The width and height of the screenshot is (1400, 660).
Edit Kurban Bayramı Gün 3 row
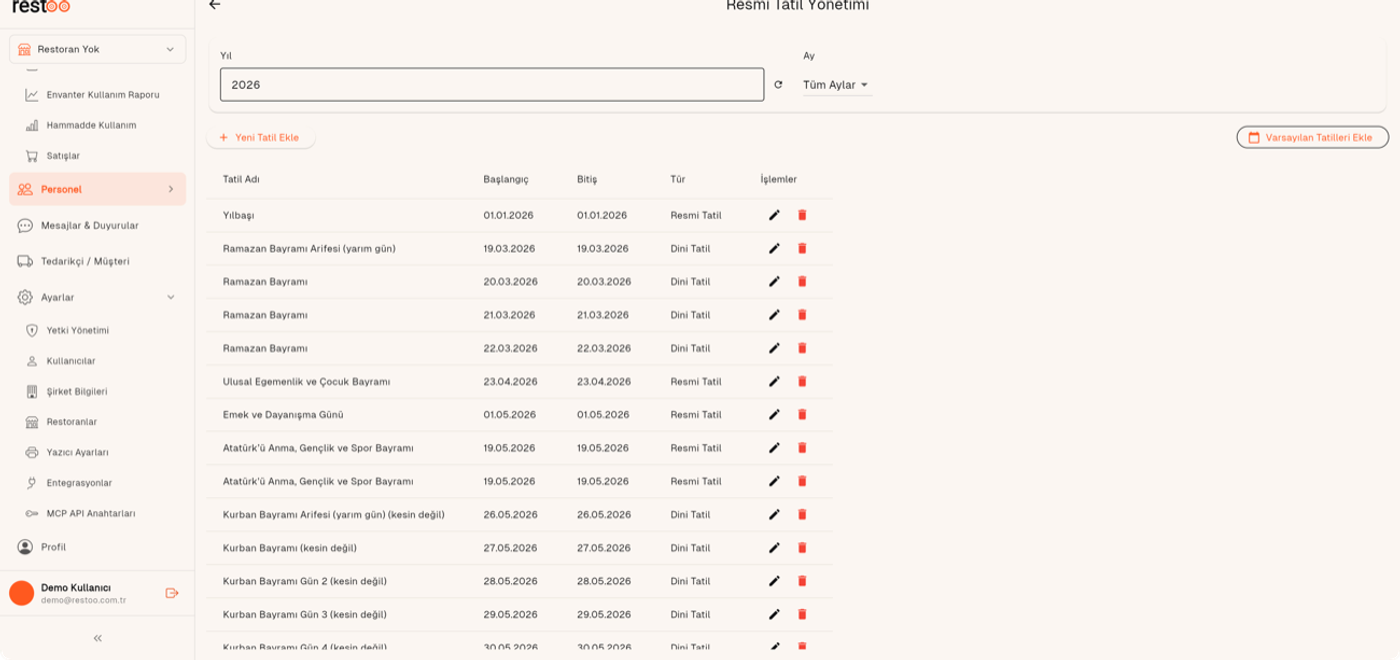click(774, 614)
